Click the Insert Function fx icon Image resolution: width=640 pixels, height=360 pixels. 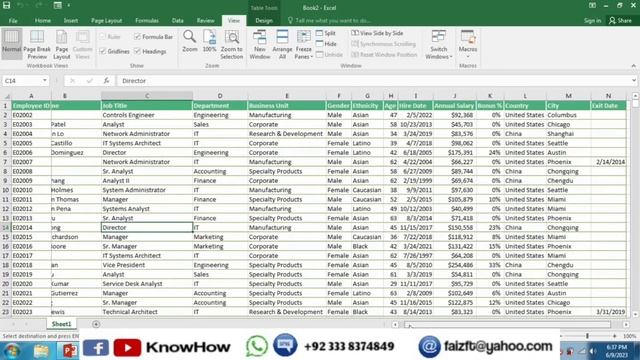point(107,81)
